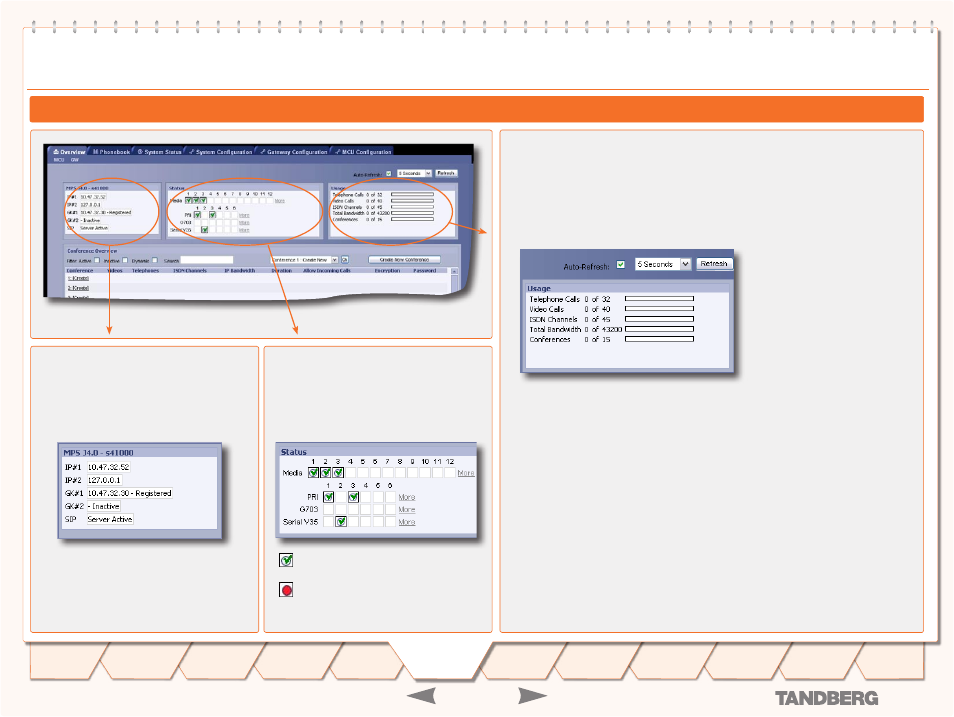Click the go icon beside the Conference dropdown
The image size is (954, 717).
345,260
